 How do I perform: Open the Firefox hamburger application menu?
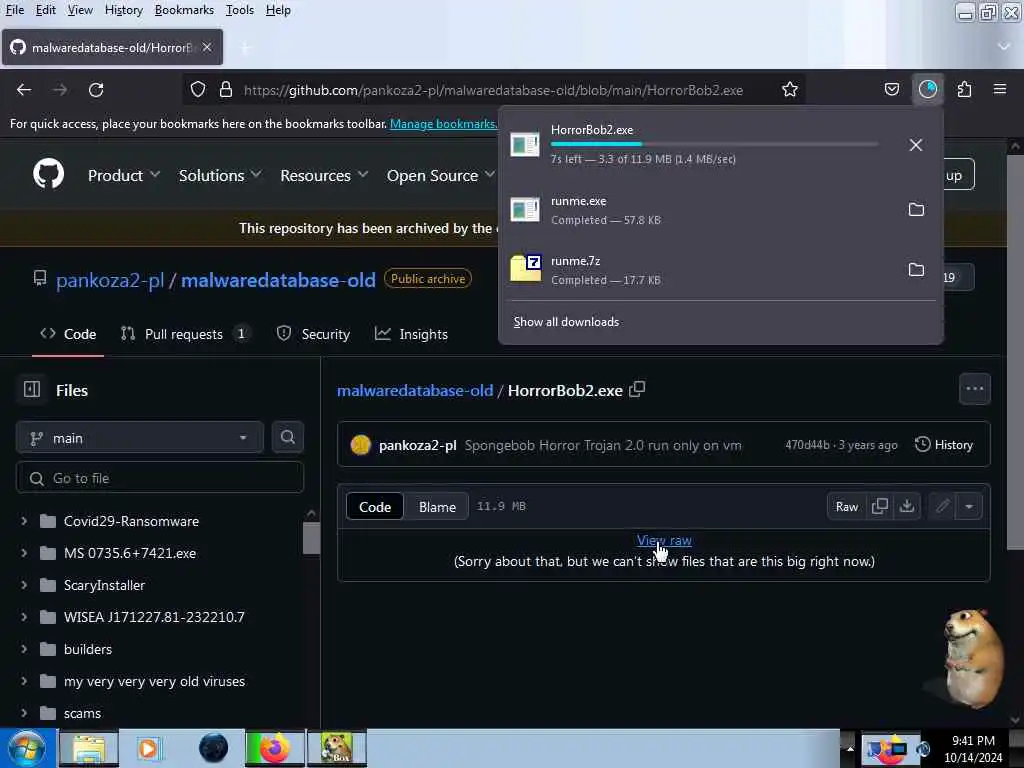tap(1000, 89)
